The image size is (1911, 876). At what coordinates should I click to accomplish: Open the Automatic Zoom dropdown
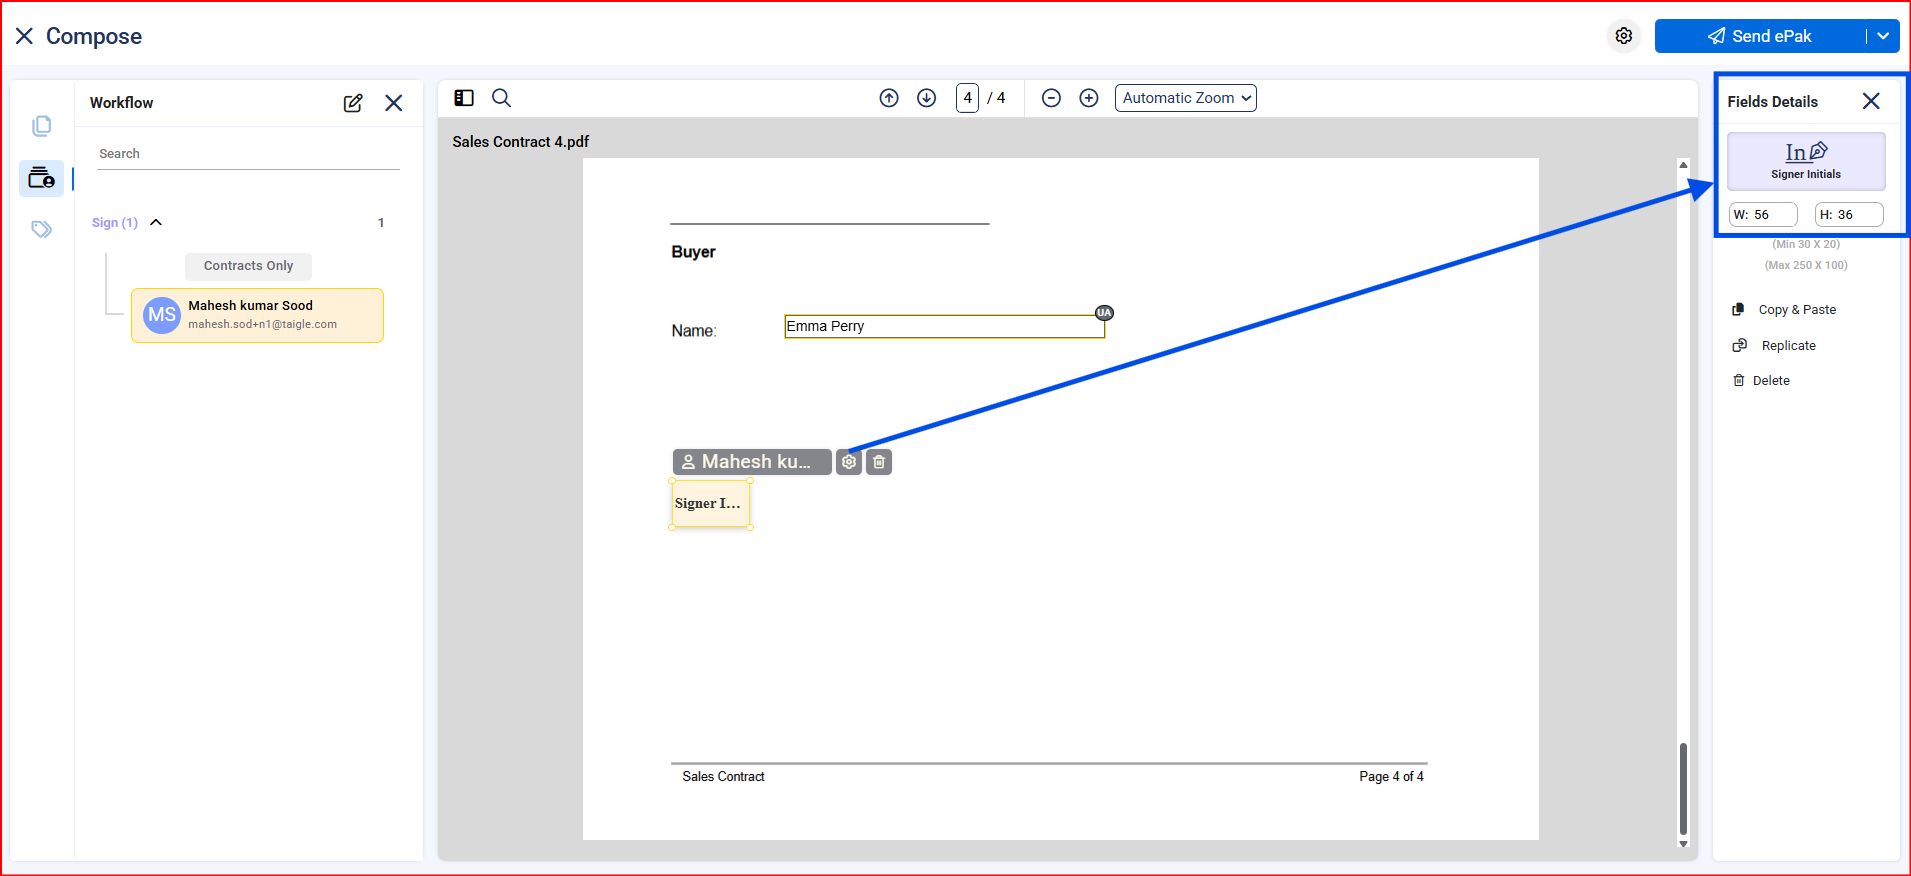[1185, 98]
